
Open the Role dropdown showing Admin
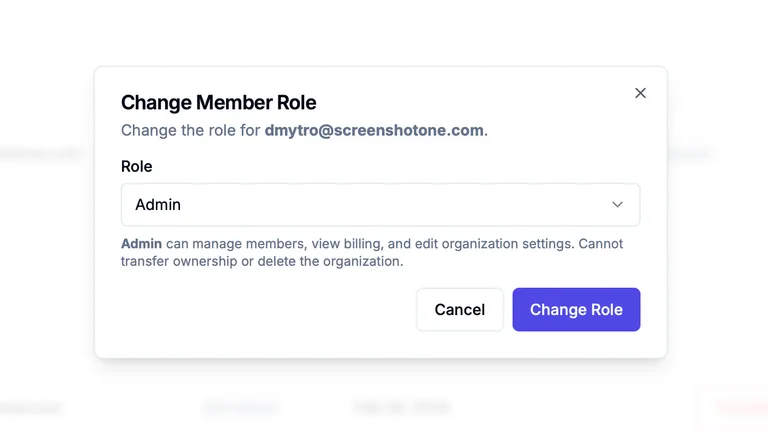pyautogui.click(x=381, y=205)
